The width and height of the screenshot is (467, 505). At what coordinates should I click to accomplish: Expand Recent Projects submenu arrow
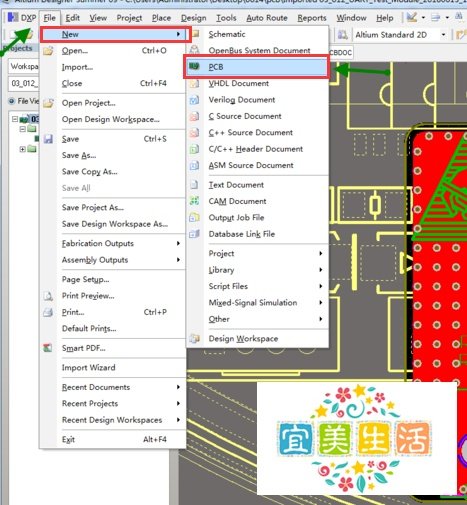[178, 403]
